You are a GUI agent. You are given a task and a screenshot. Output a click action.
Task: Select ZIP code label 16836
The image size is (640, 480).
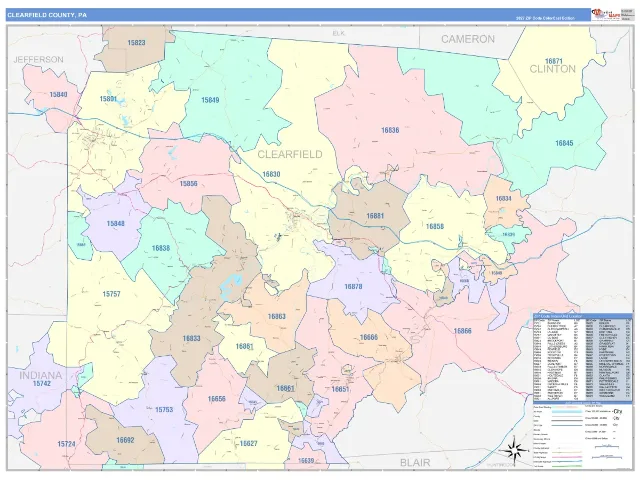390,130
